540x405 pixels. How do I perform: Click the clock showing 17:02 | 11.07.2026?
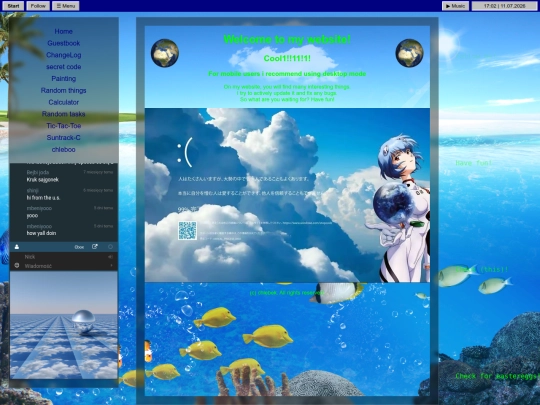(x=504, y=6)
